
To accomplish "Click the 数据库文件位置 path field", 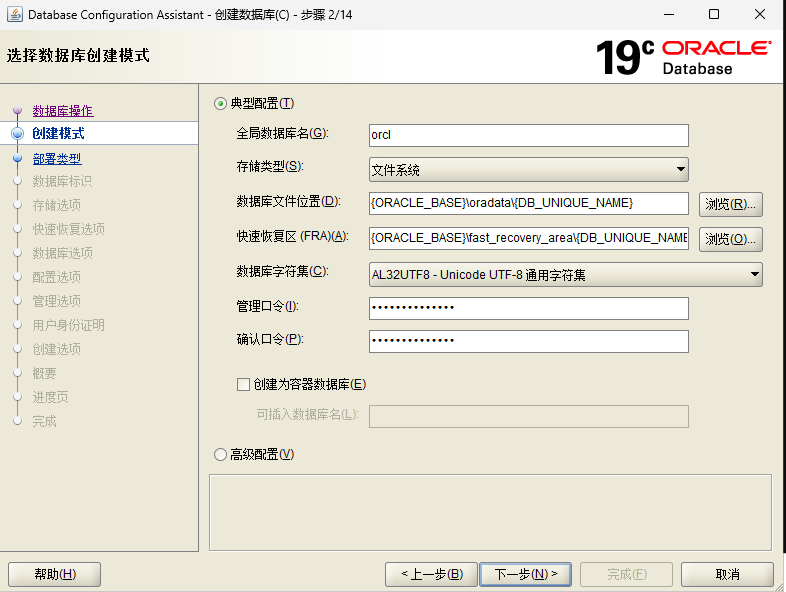I will click(529, 203).
